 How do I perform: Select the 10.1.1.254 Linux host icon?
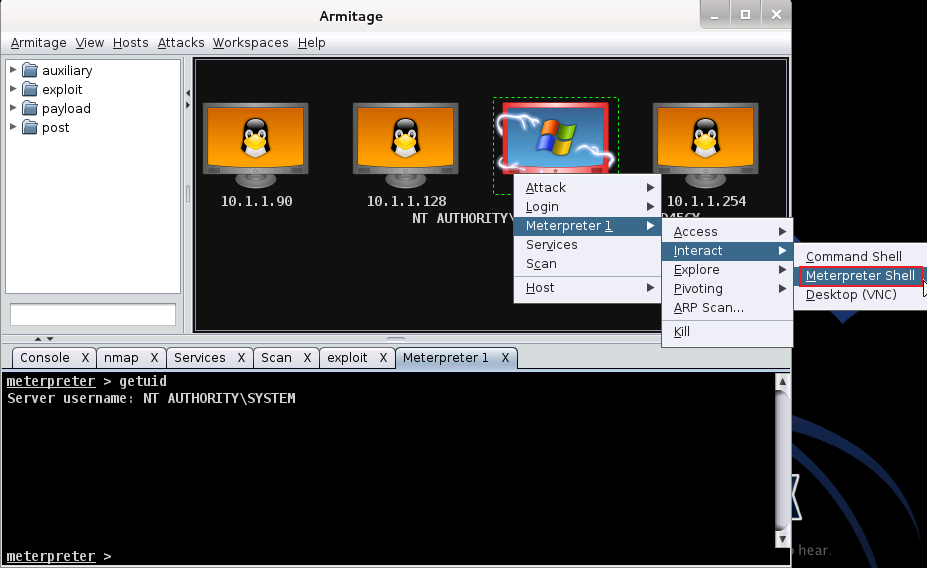pos(705,145)
